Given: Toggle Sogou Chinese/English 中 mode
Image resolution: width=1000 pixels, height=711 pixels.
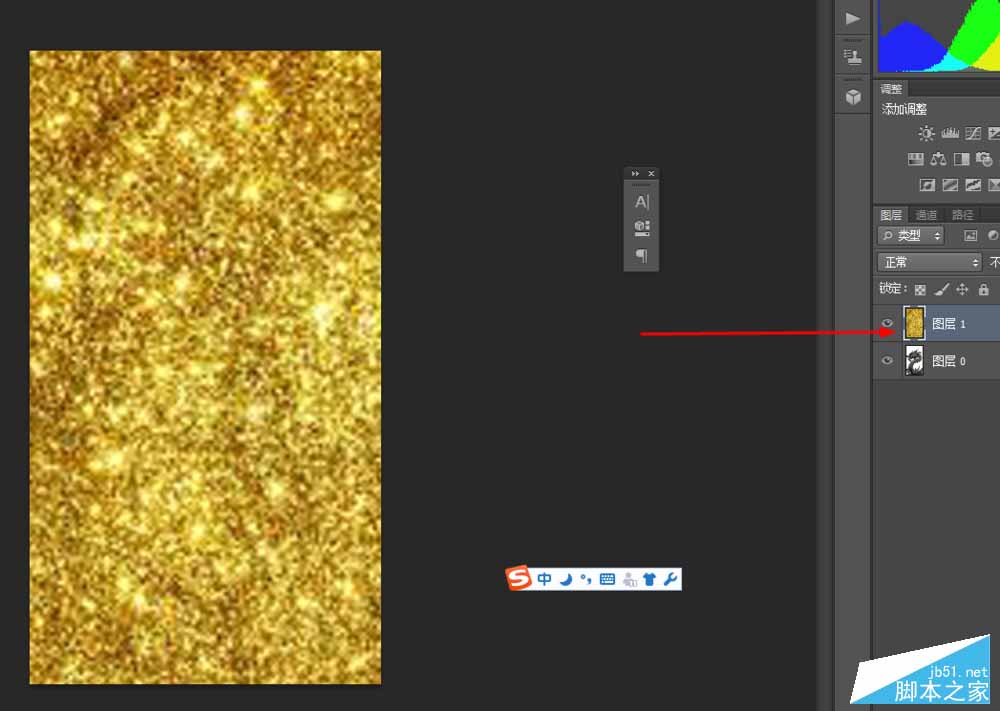Looking at the screenshot, I should click(x=544, y=579).
